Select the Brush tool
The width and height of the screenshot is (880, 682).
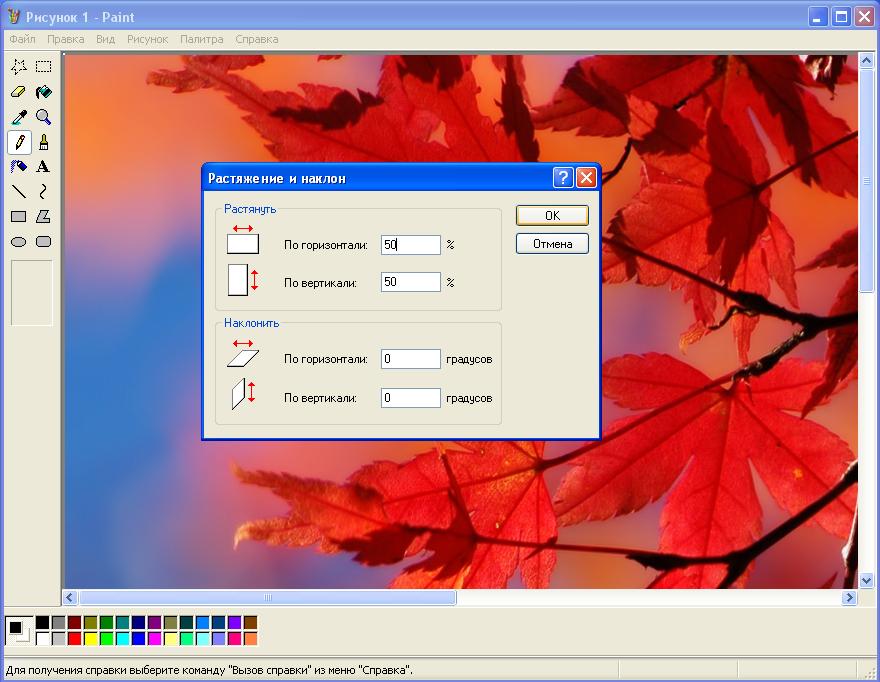tap(43, 142)
